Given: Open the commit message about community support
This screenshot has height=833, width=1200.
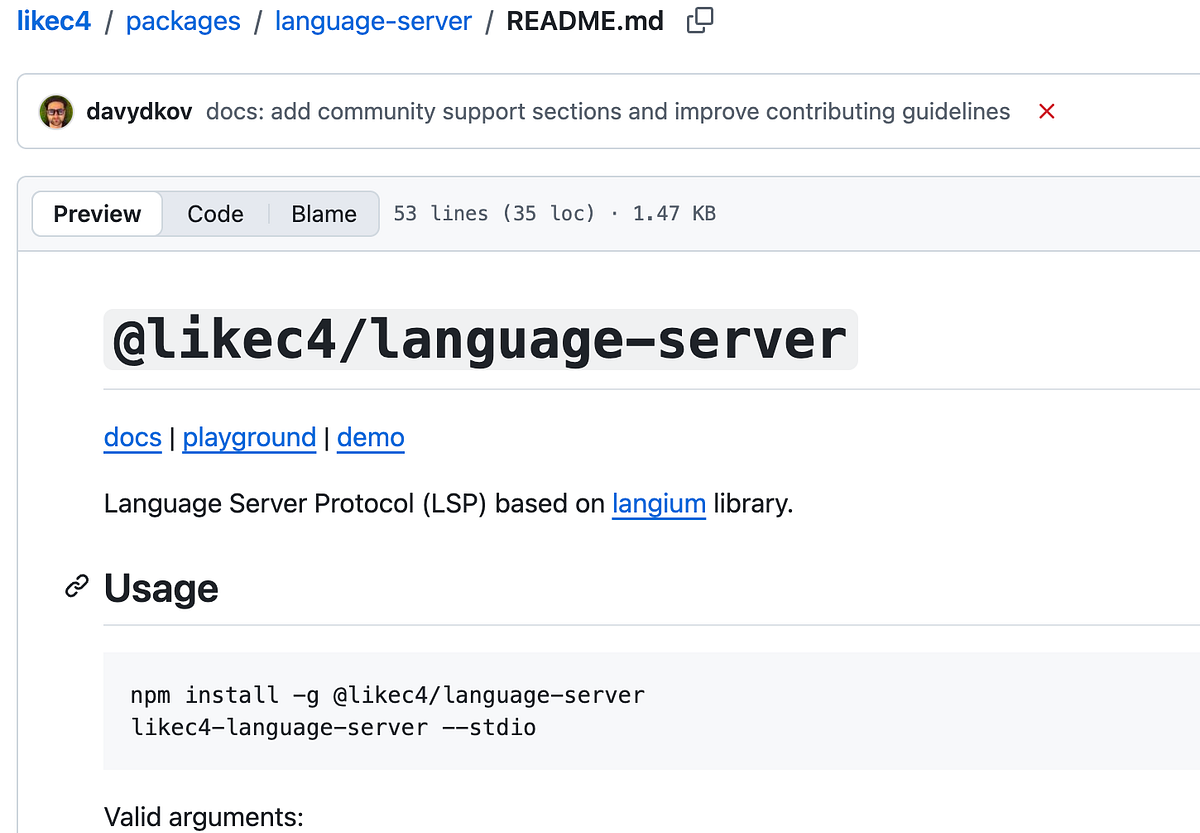Looking at the screenshot, I should [608, 112].
